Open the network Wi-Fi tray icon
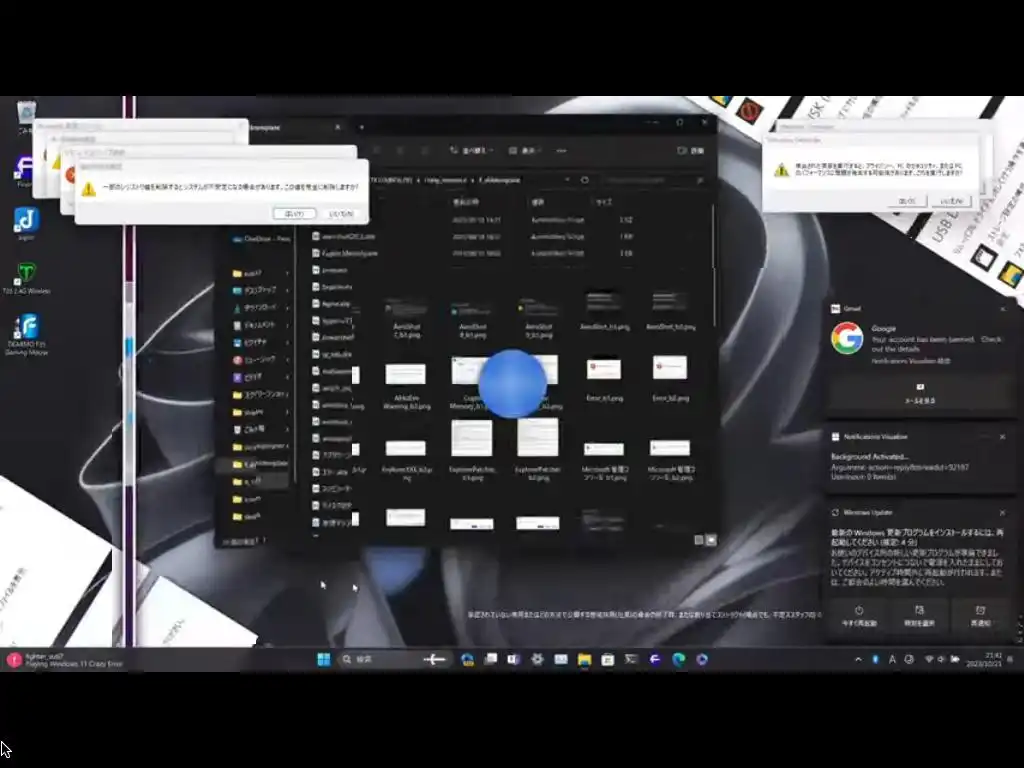 (x=929, y=660)
